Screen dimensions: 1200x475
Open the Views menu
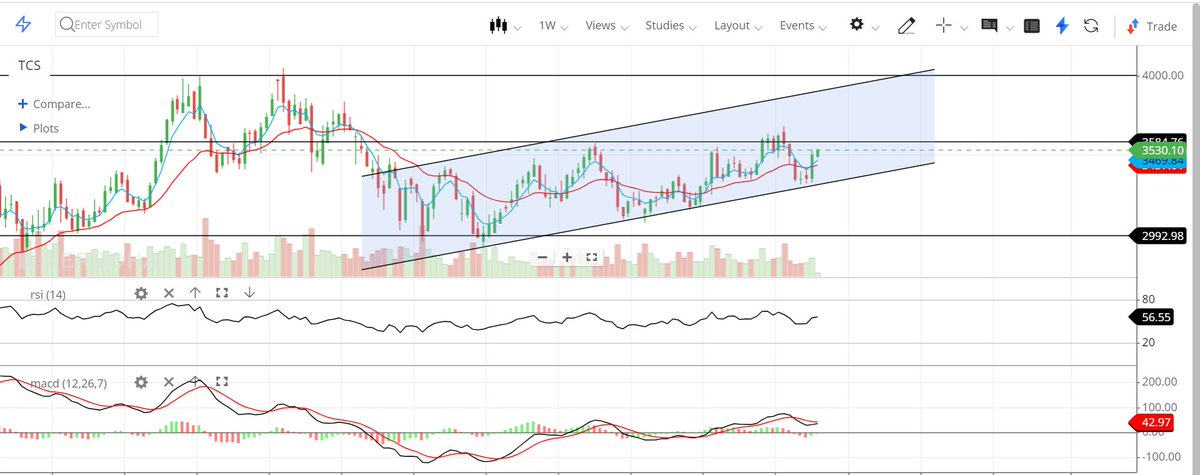click(x=606, y=26)
